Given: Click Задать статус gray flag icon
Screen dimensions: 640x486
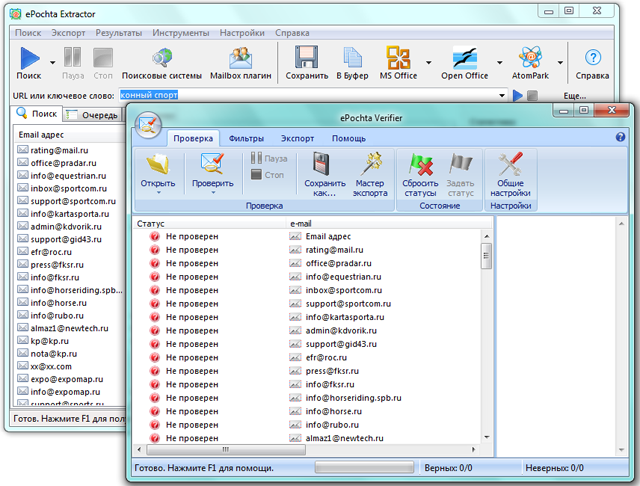Looking at the screenshot, I should [x=460, y=164].
